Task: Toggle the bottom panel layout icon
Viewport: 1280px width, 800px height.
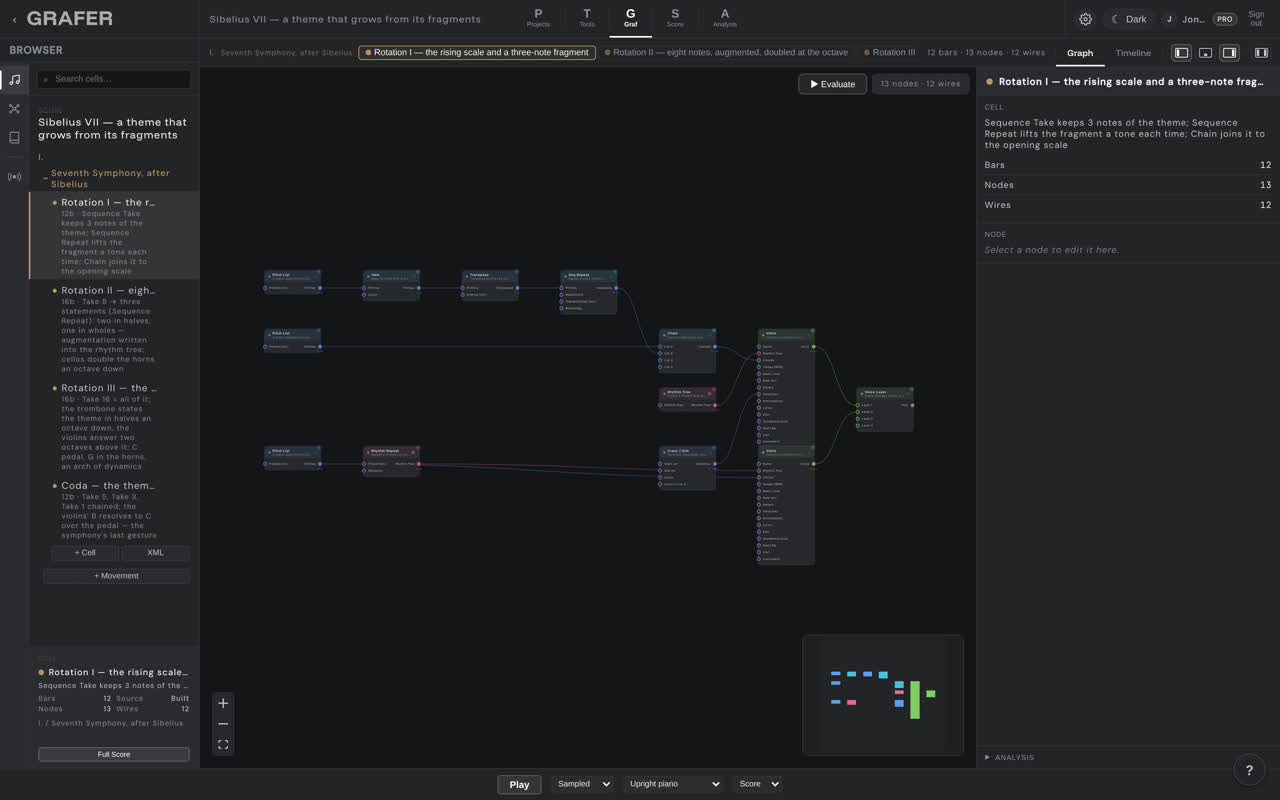Action: (1205, 53)
